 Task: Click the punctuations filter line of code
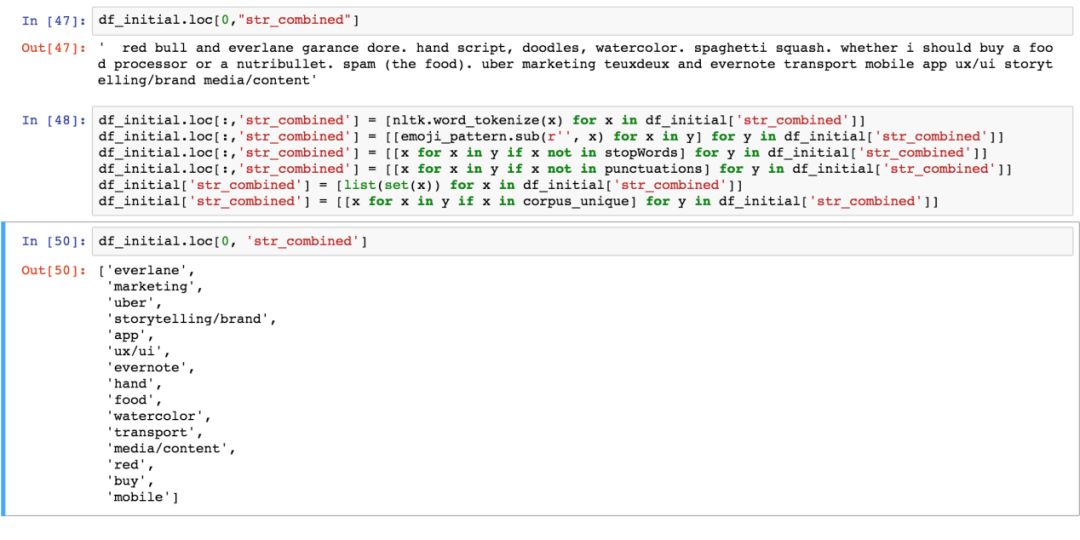coord(555,169)
